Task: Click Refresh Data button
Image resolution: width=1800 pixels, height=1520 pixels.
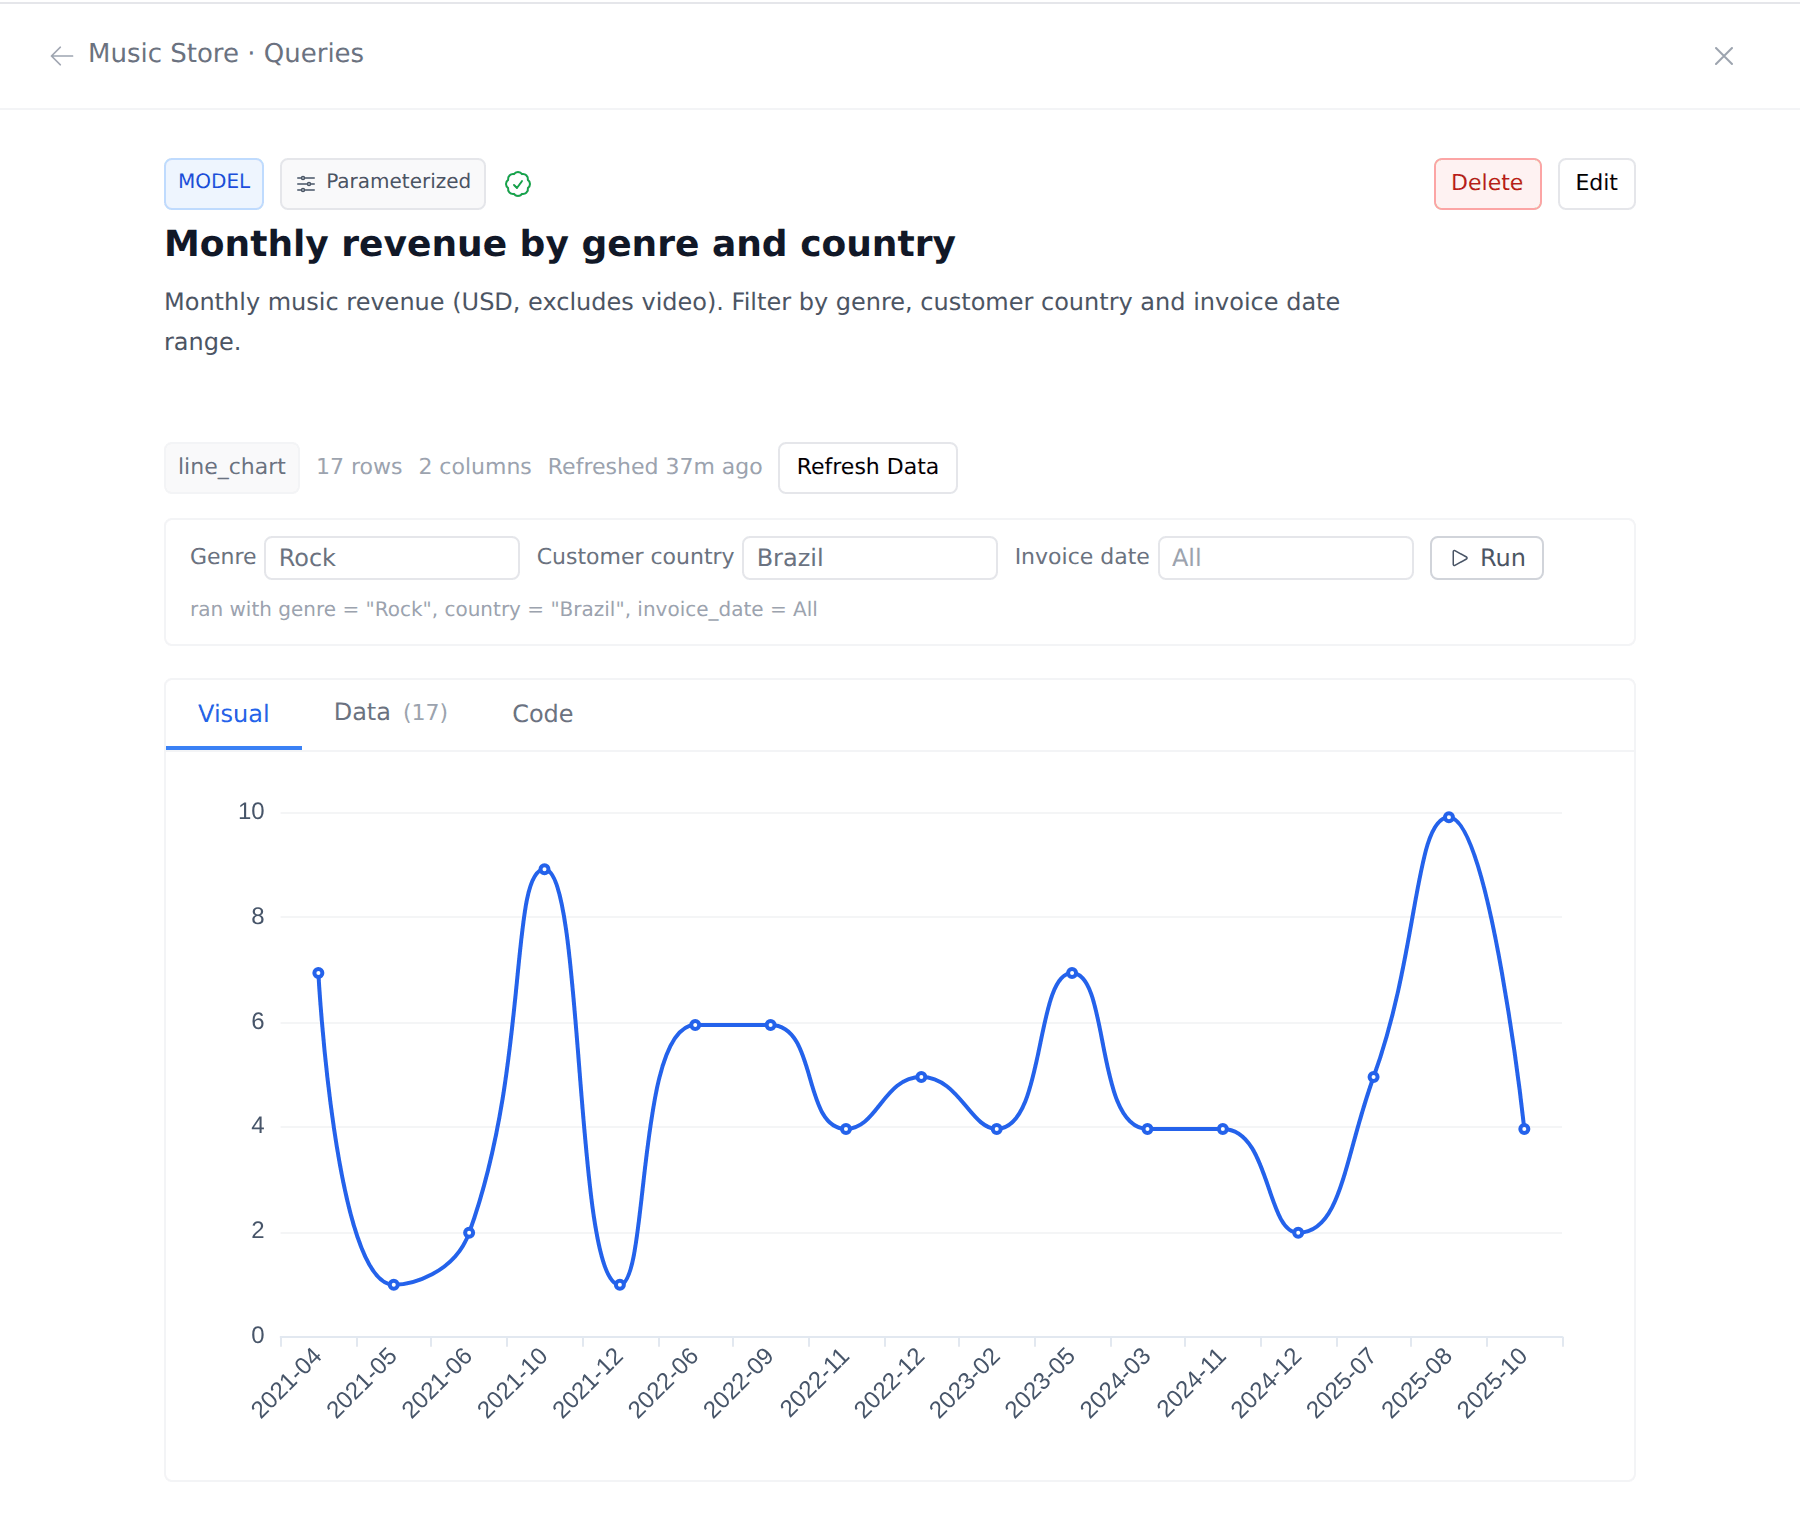Action: pos(867,467)
